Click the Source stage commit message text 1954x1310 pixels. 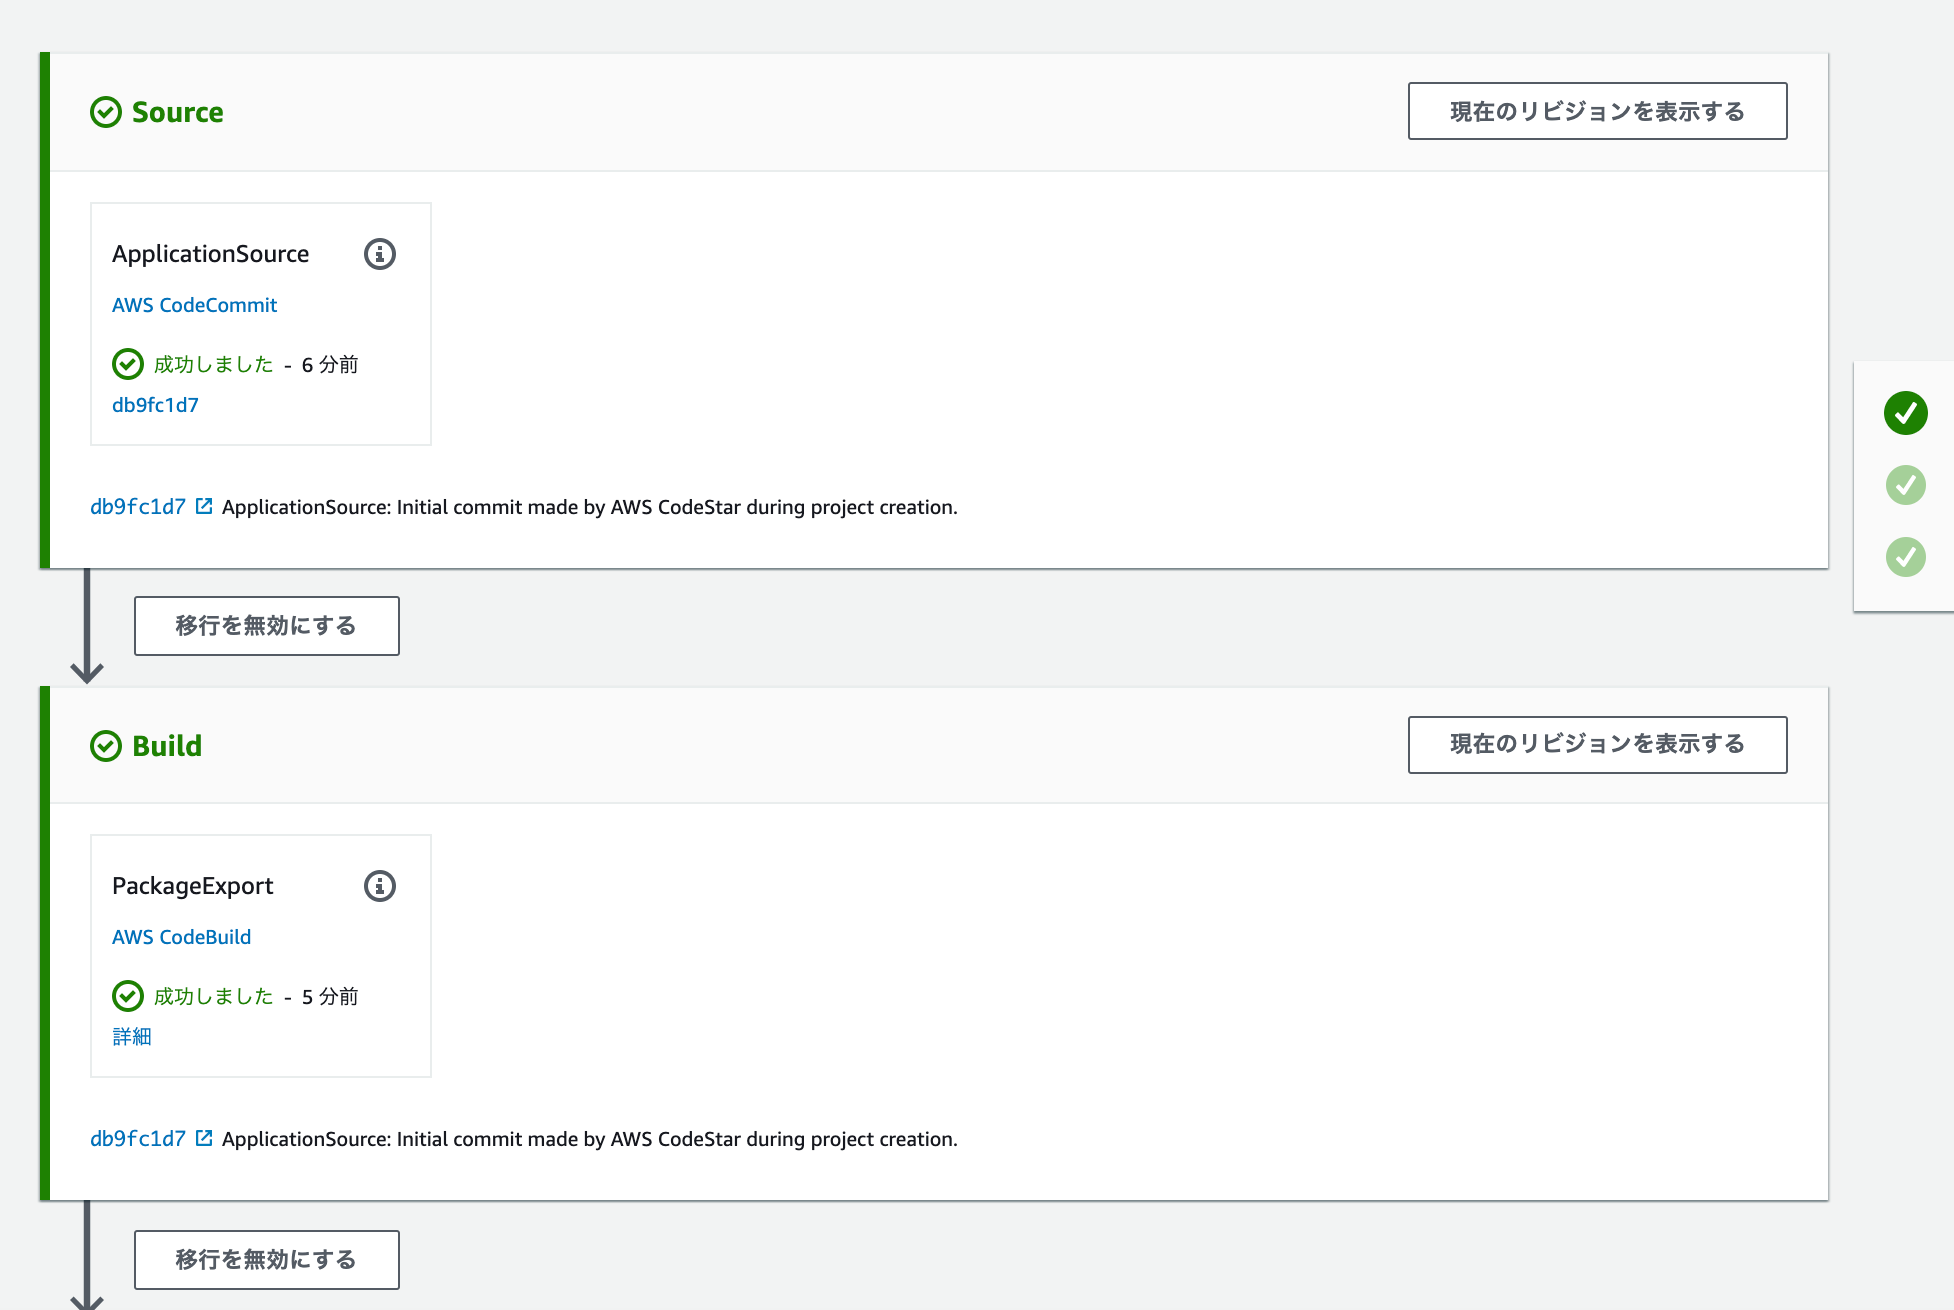tap(590, 507)
